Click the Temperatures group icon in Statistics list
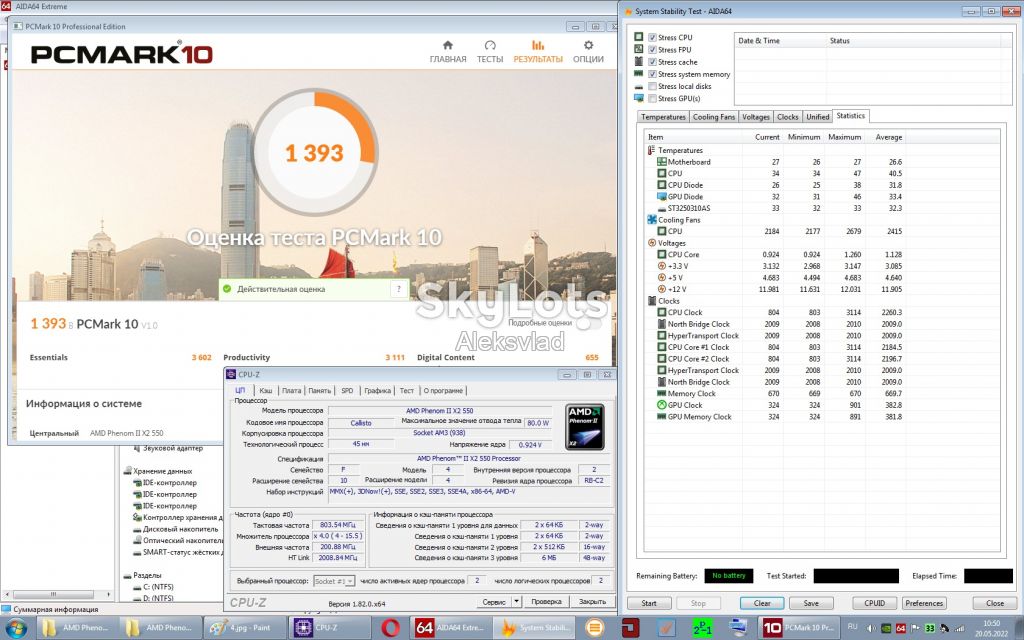The image size is (1024, 640). [651, 150]
